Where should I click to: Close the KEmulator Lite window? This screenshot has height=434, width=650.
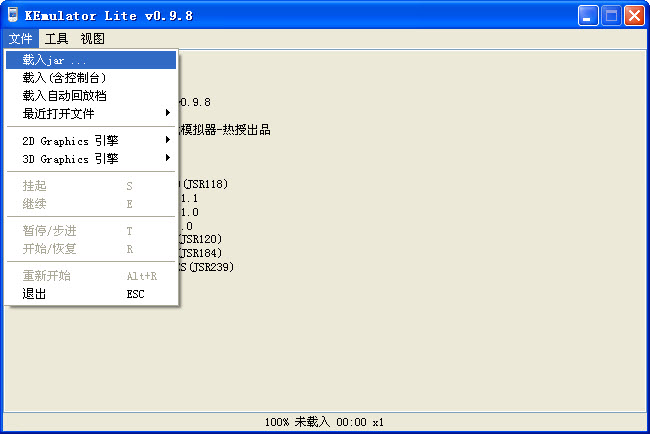pyautogui.click(x=634, y=16)
